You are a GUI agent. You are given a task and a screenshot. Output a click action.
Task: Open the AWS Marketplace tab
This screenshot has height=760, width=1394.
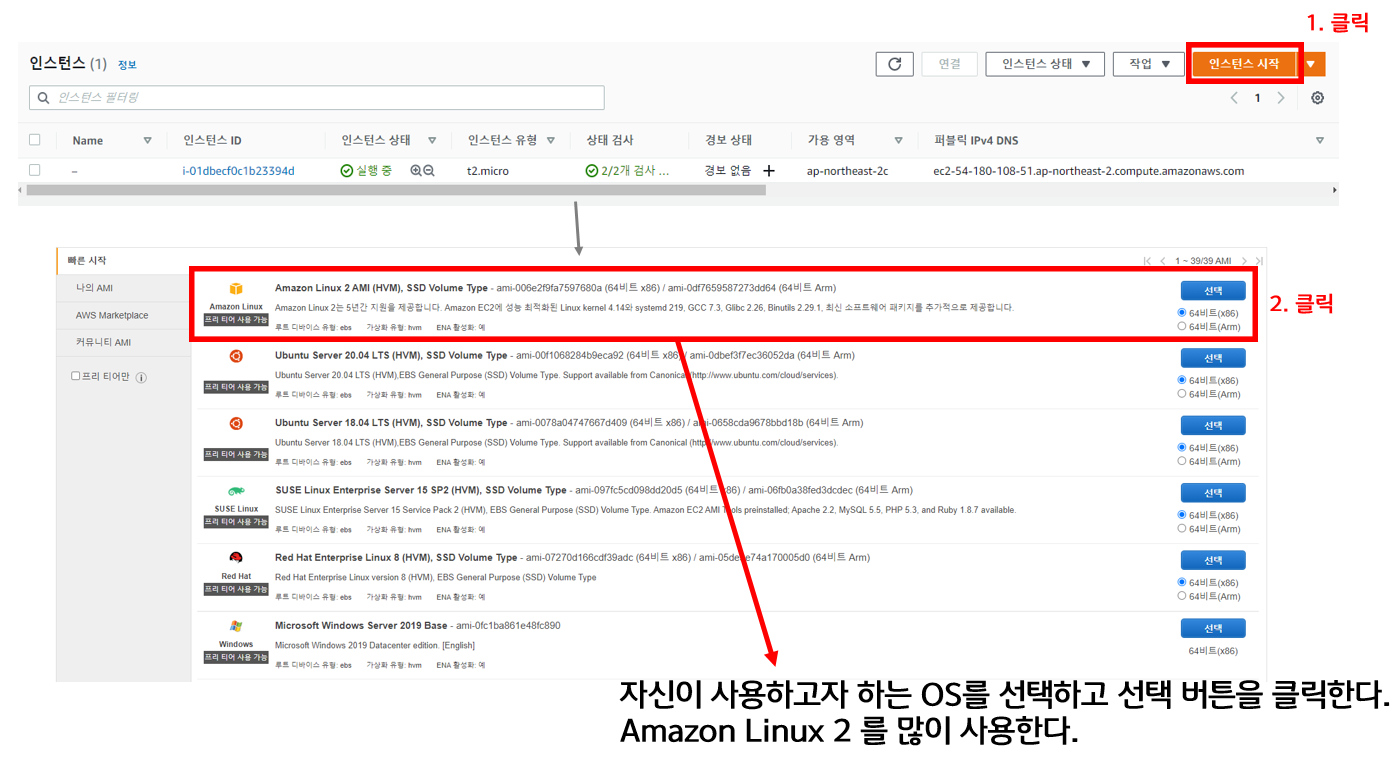coord(123,315)
